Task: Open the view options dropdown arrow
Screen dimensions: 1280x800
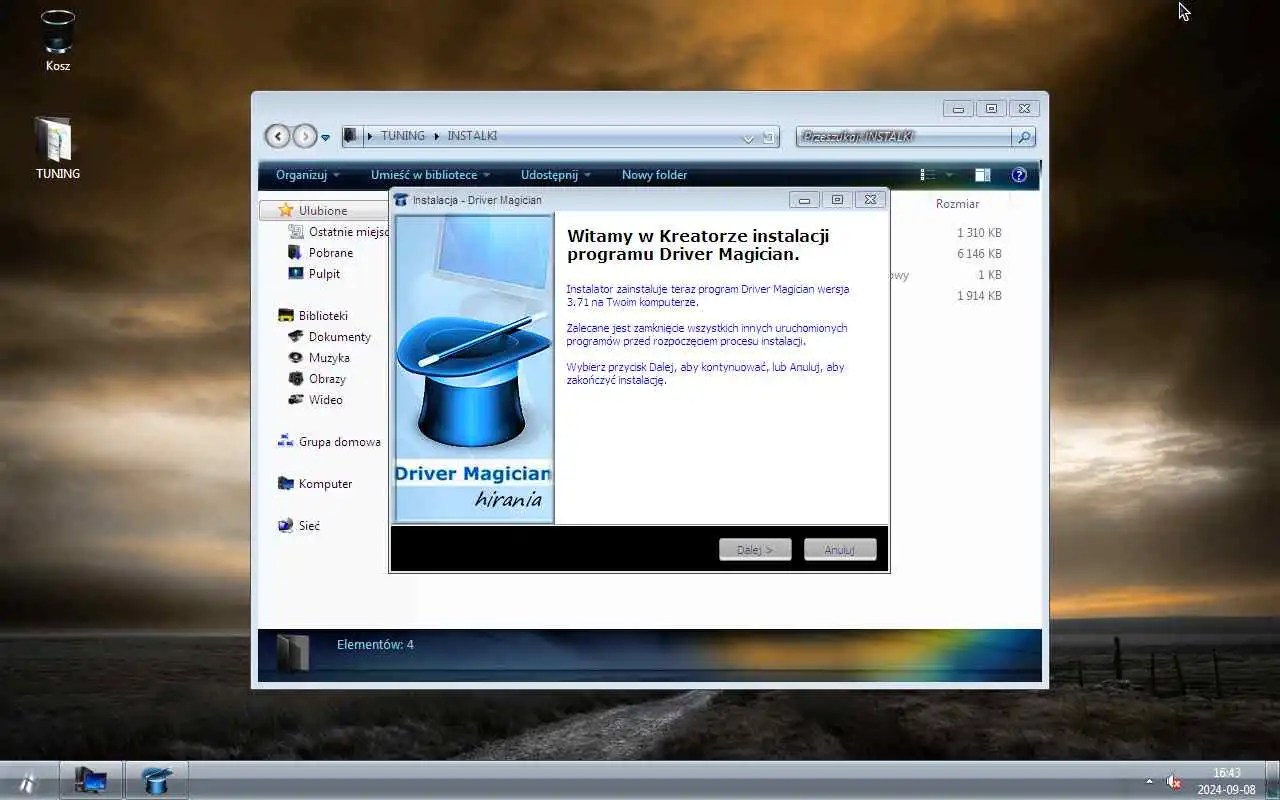Action: point(949,175)
